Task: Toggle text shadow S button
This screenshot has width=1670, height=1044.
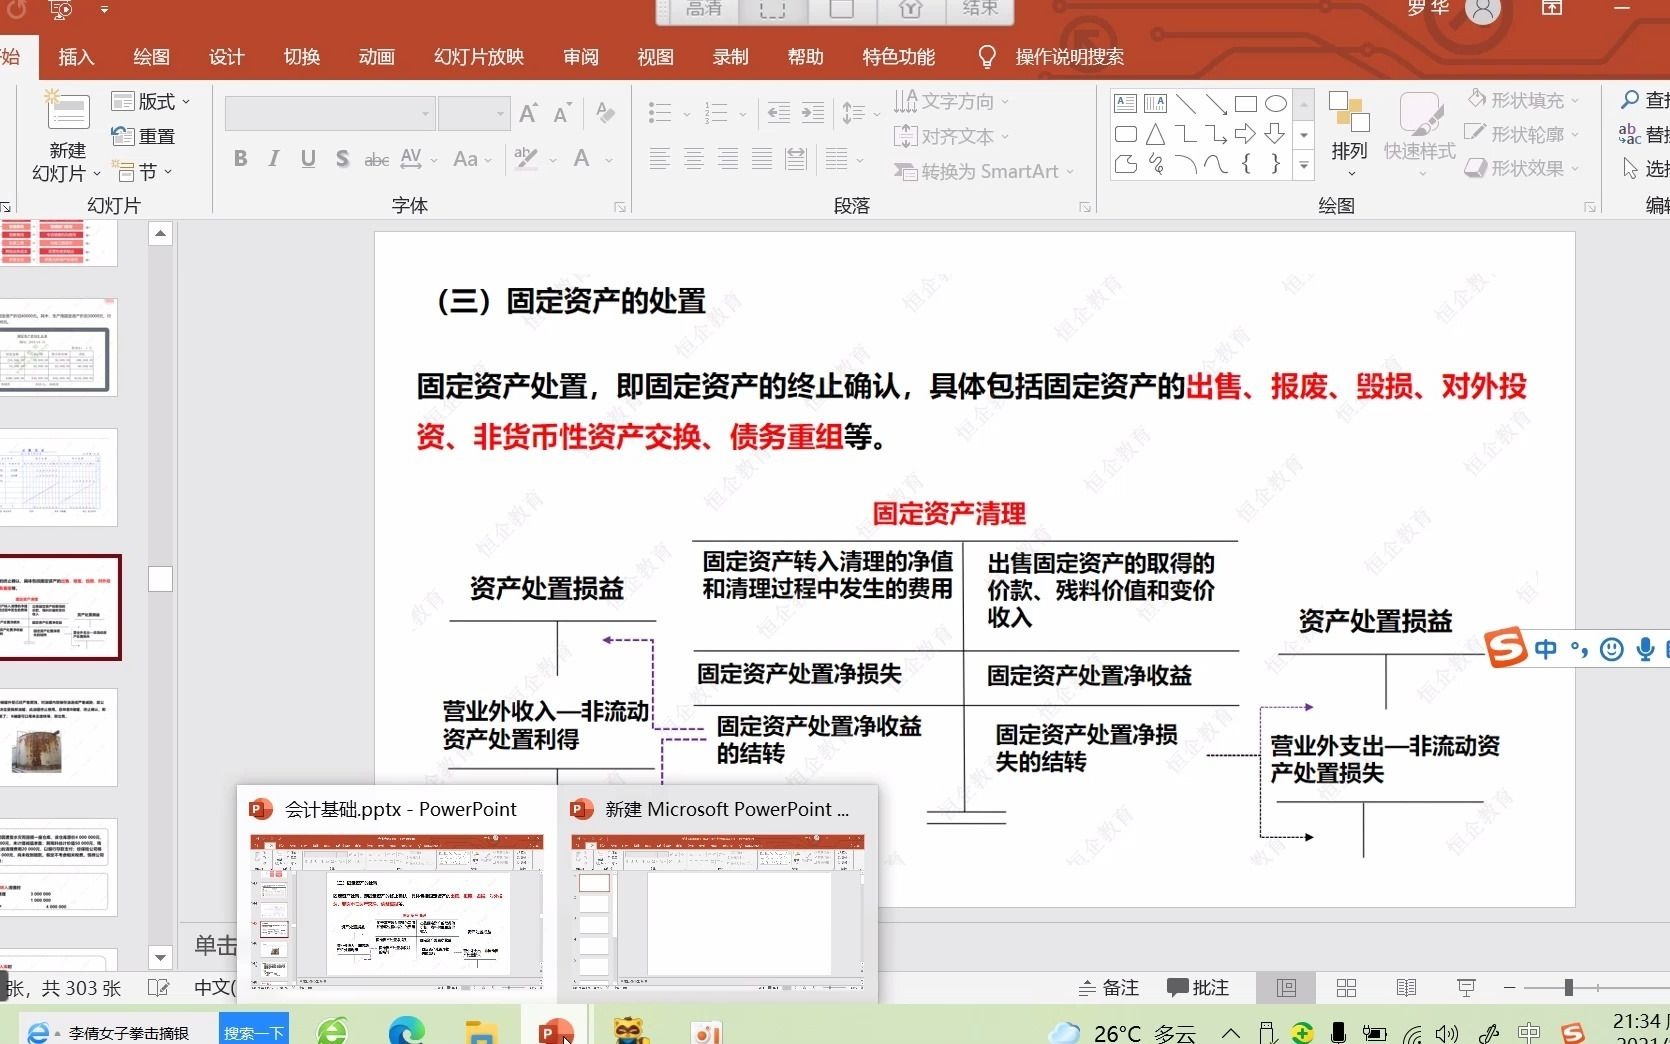Action: point(343,159)
